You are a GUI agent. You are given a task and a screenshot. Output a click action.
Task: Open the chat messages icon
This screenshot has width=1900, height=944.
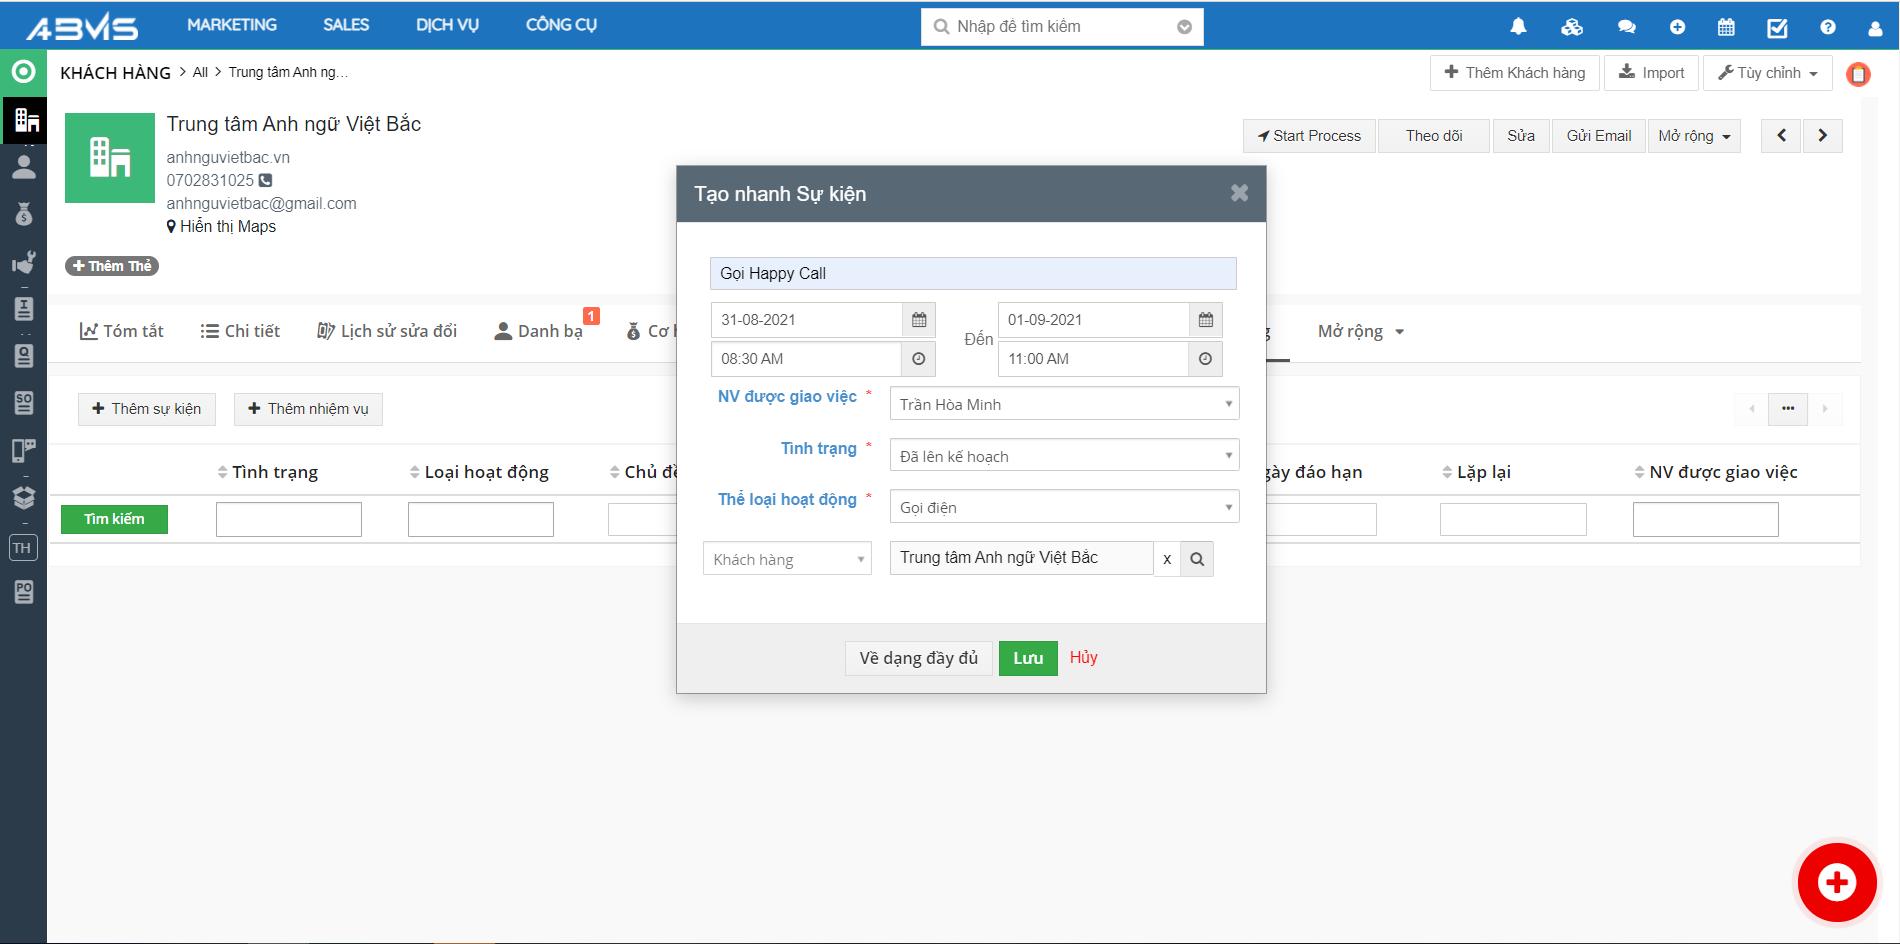[x=1627, y=27]
